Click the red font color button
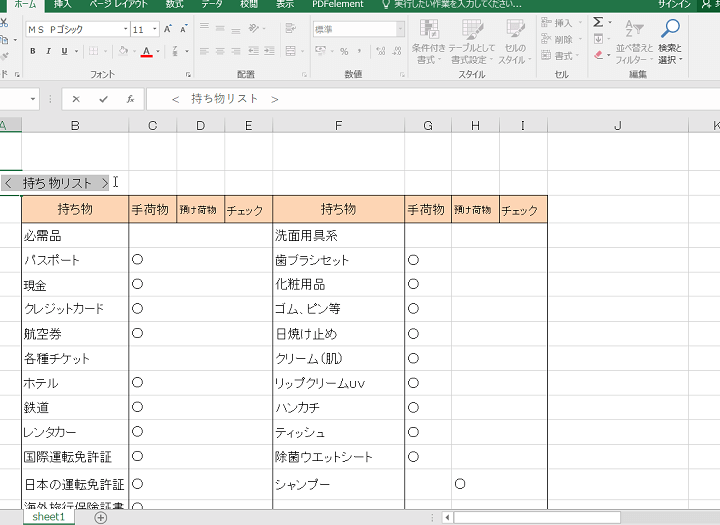 [x=146, y=51]
